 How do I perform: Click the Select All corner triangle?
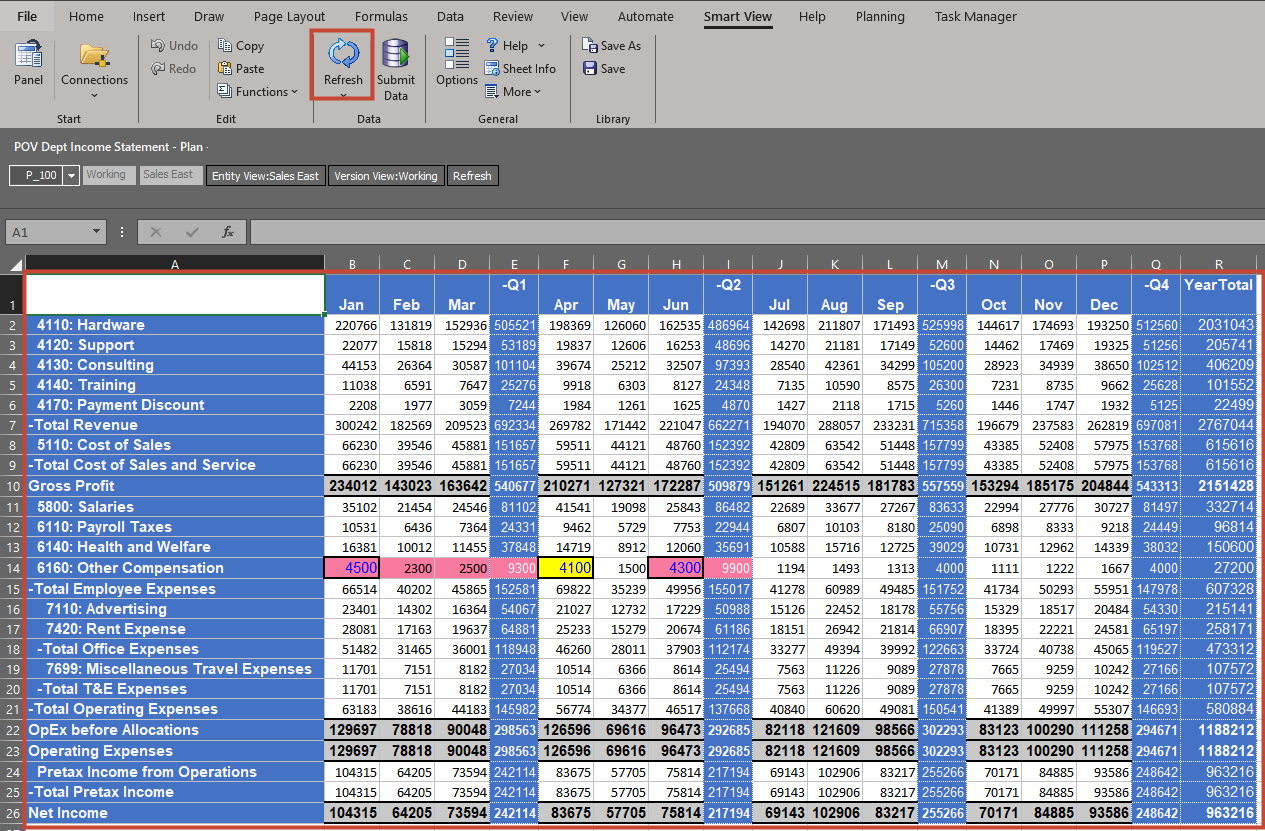15,265
